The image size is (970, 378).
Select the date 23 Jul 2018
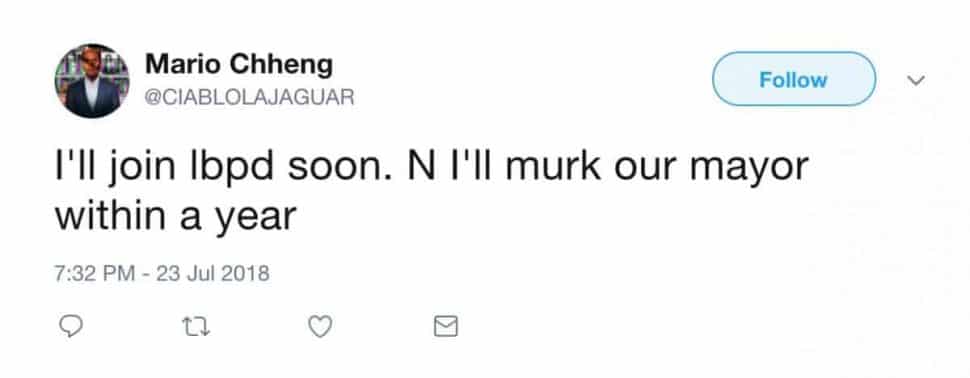tap(213, 273)
